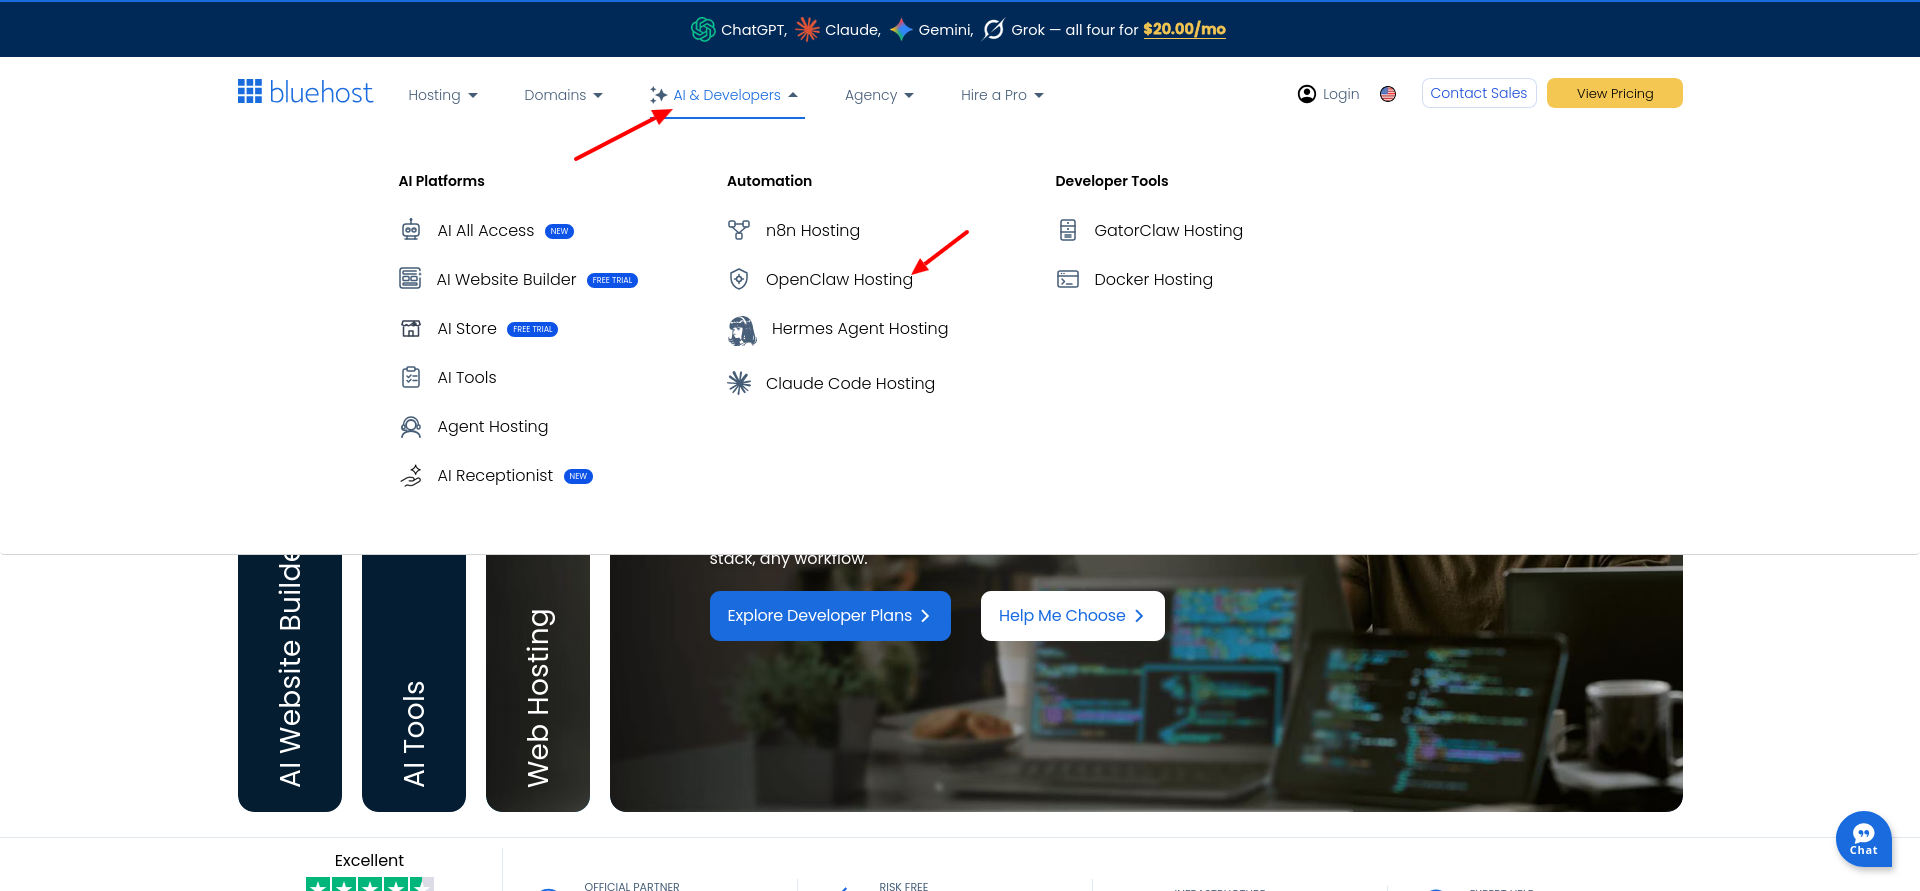This screenshot has width=1920, height=891.
Task: Click the Claude Code Hosting starburst icon
Action: 739,383
